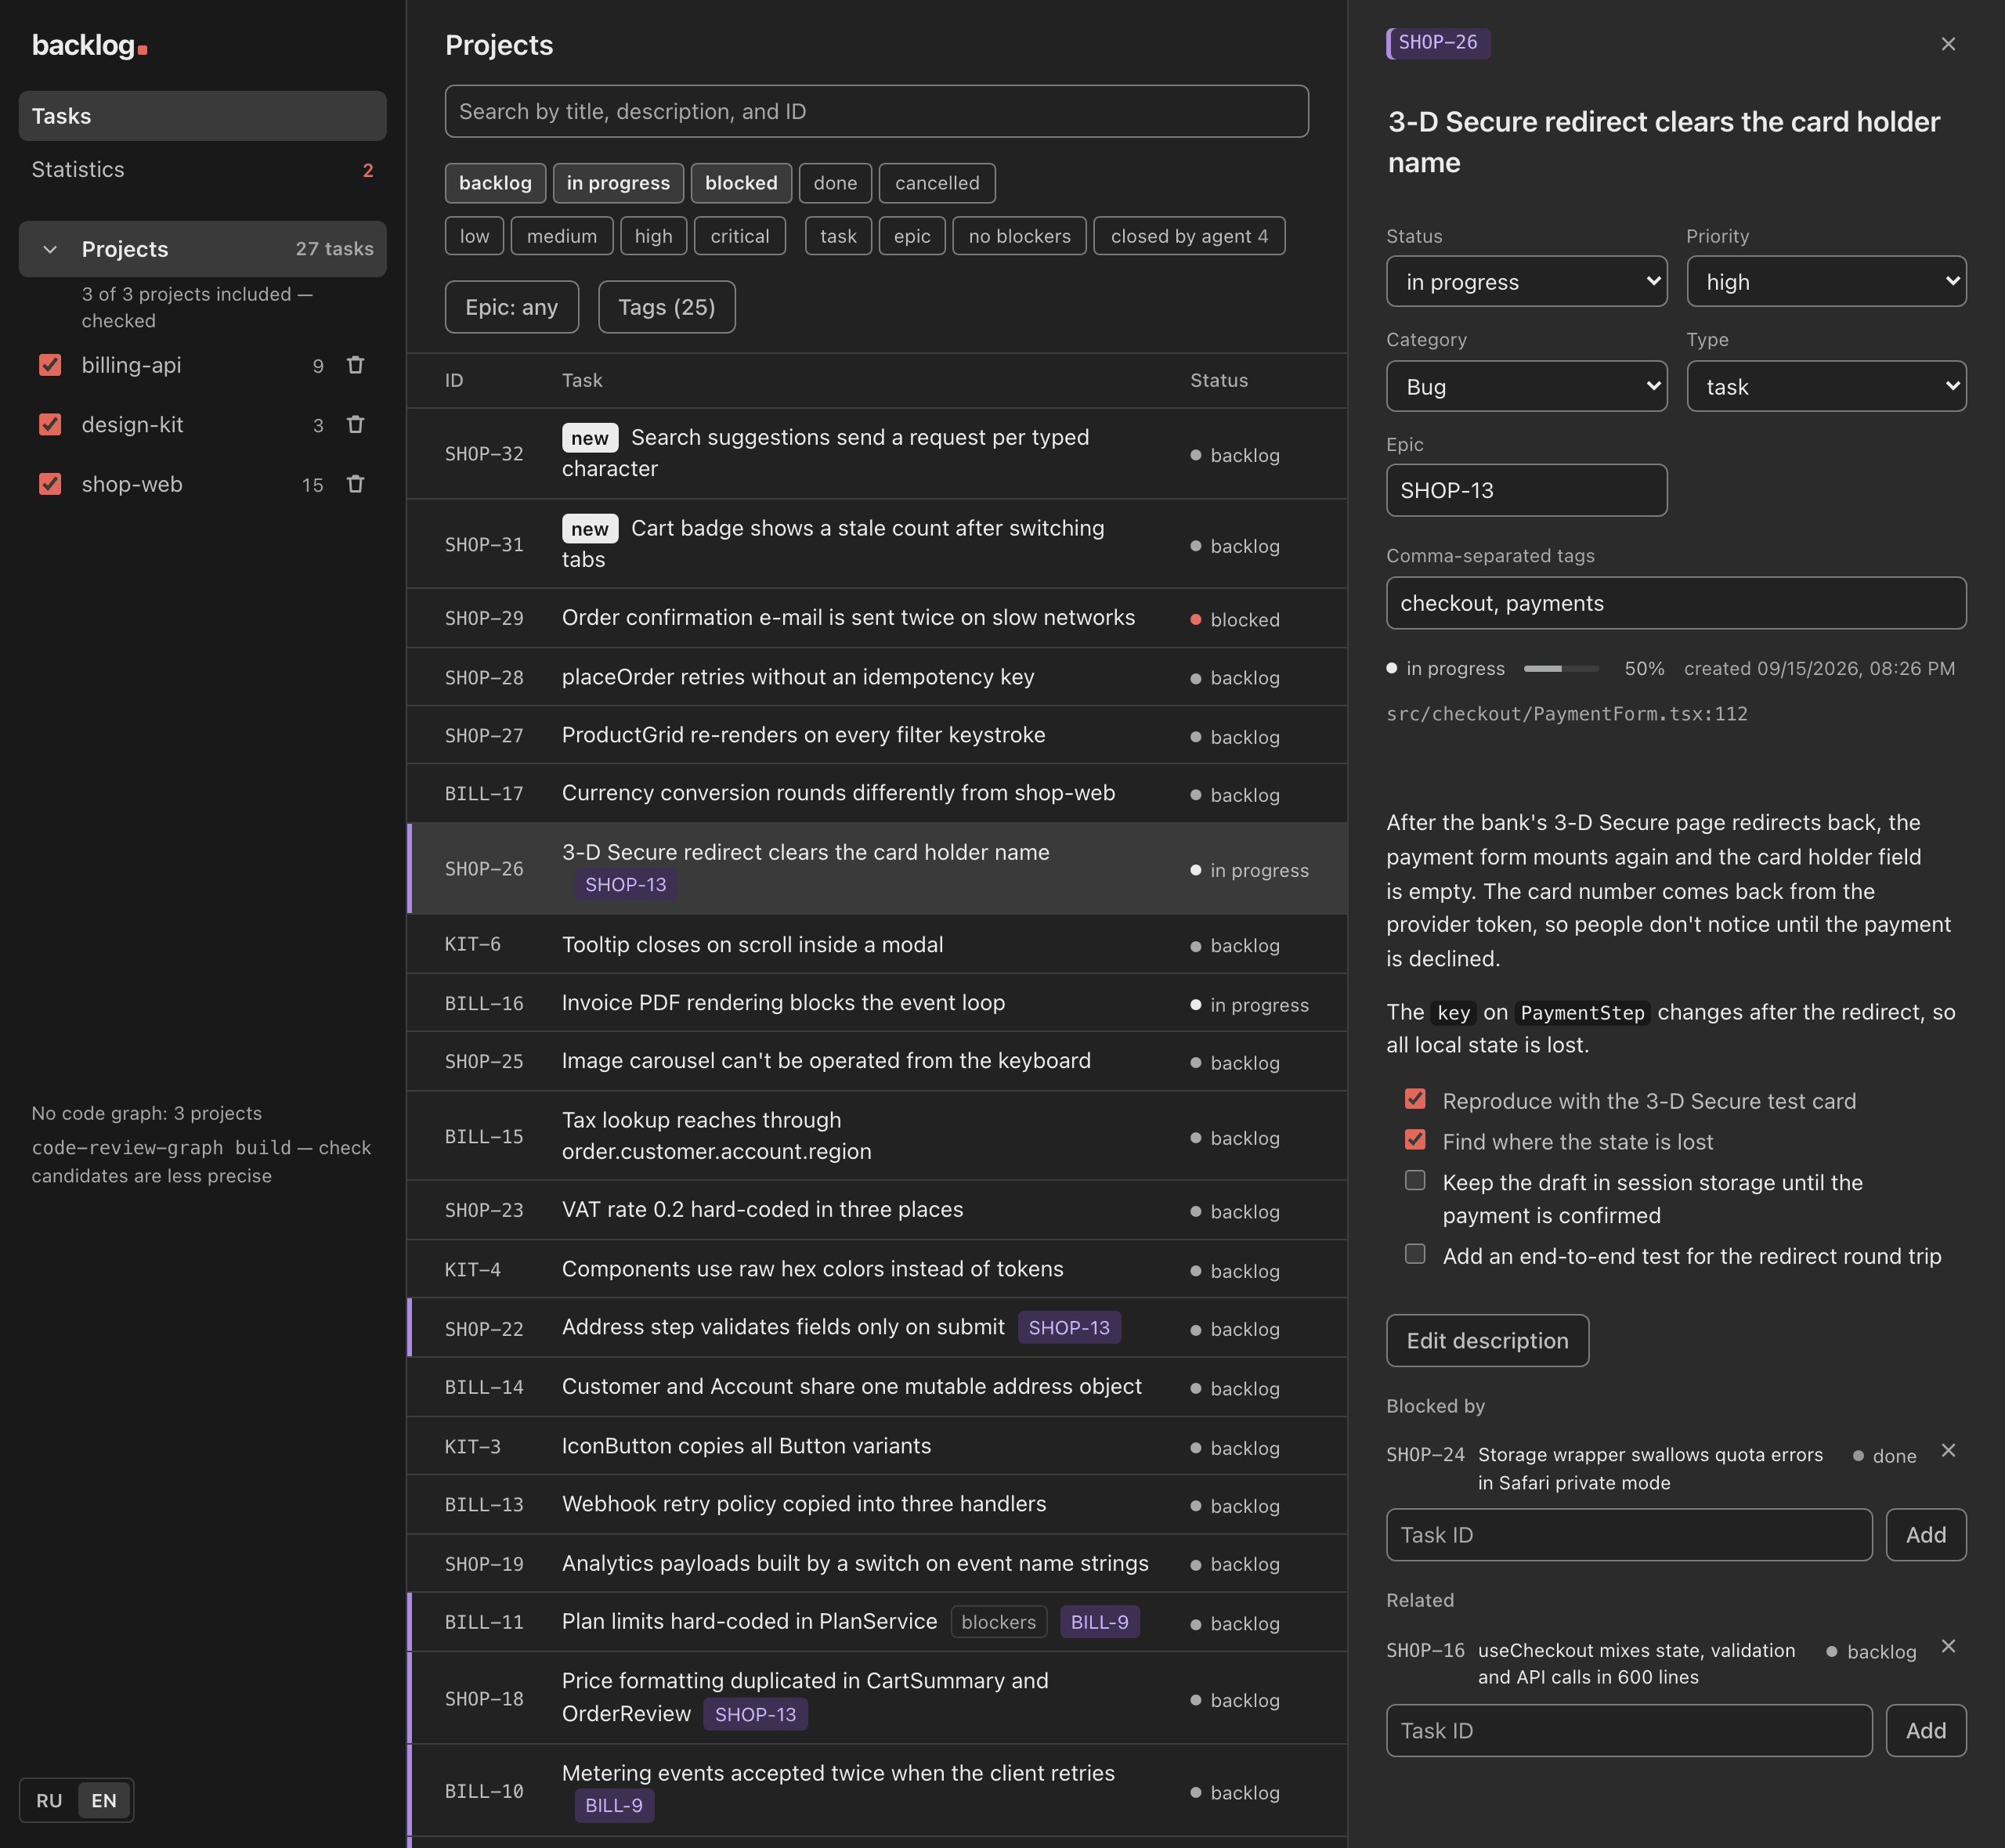Click the Edit description button
Image resolution: width=2005 pixels, height=1848 pixels.
(1487, 1340)
